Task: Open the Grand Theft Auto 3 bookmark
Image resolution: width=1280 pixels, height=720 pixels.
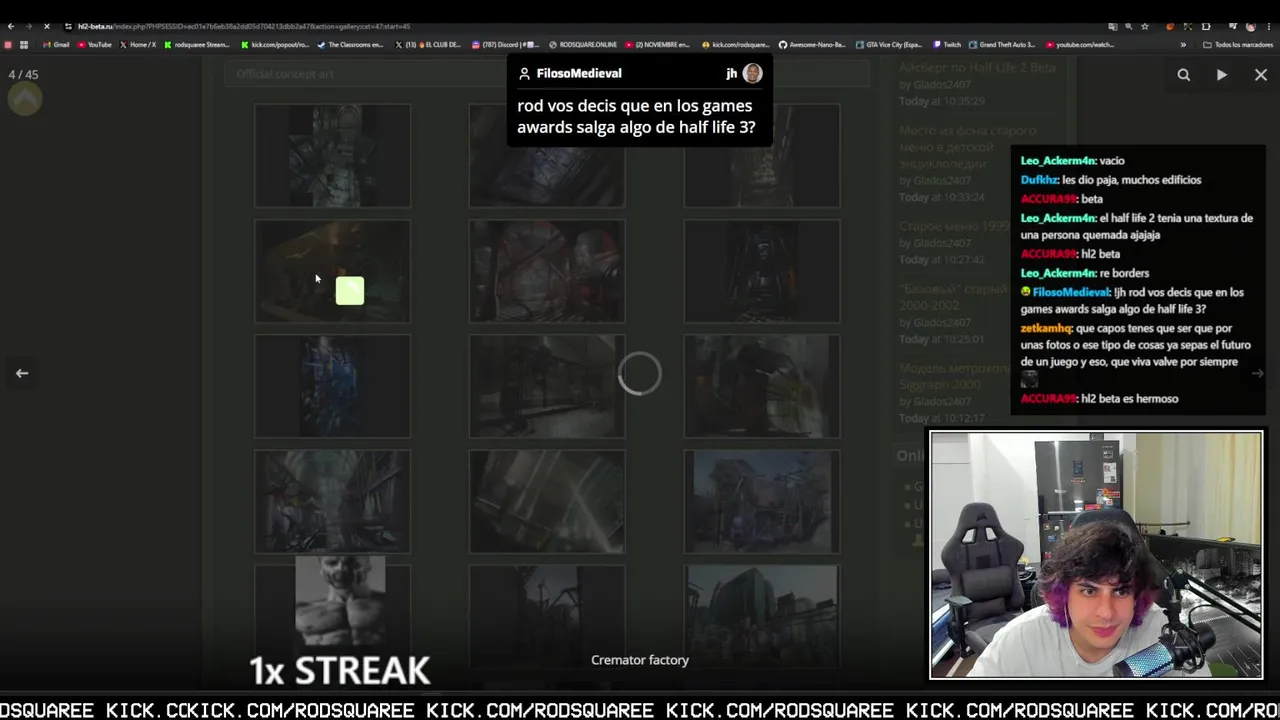Action: click(x=1002, y=45)
